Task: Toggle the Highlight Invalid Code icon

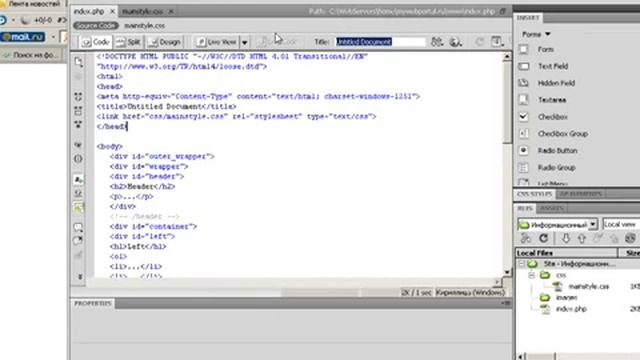Action: [x=78, y=193]
